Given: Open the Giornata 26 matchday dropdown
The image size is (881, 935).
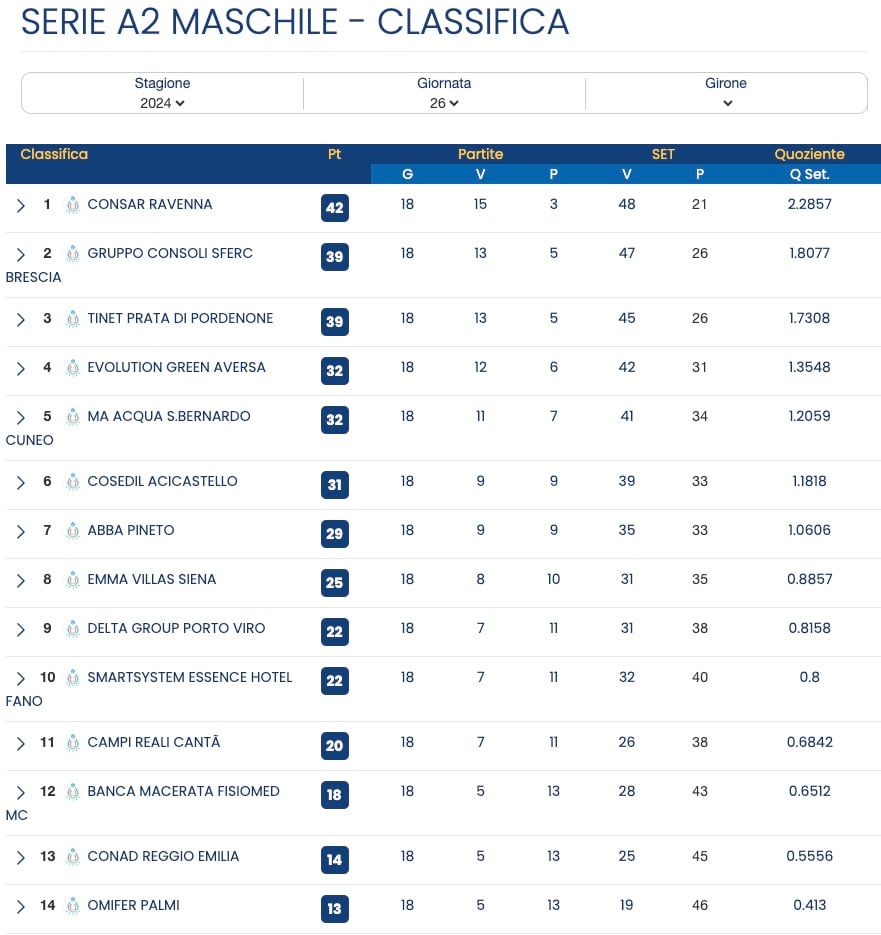Looking at the screenshot, I should 444,103.
